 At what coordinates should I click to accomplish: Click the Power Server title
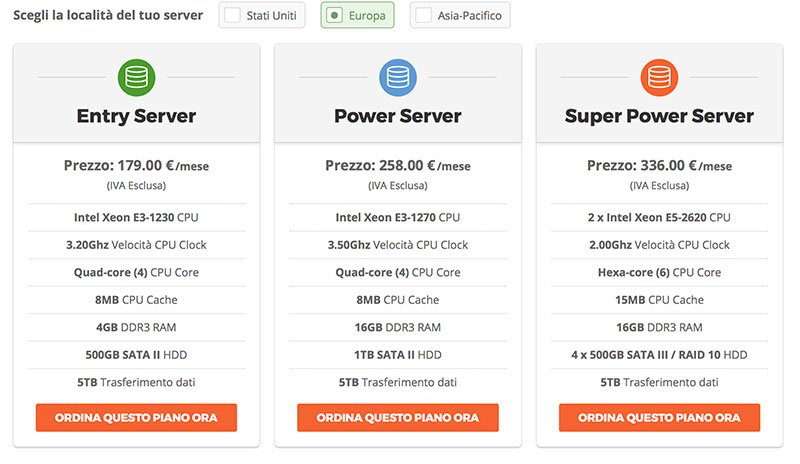[x=398, y=116]
